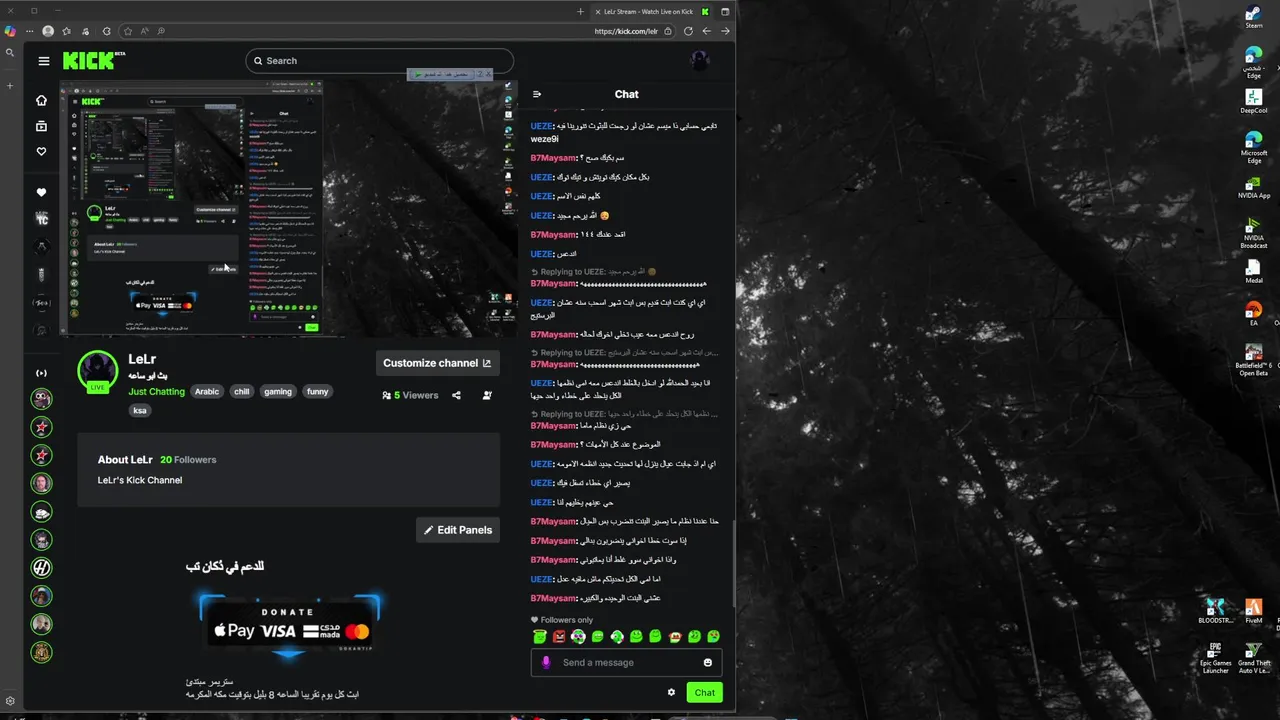Click the wezo9i username in chat
Viewport: 1280px width, 720px height.
544,139
